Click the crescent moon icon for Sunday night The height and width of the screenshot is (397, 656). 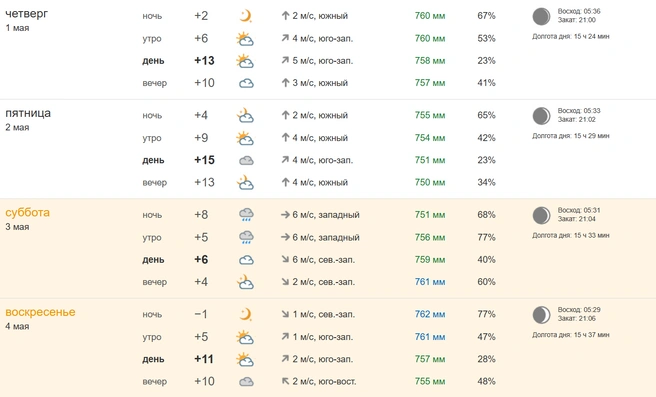246,314
